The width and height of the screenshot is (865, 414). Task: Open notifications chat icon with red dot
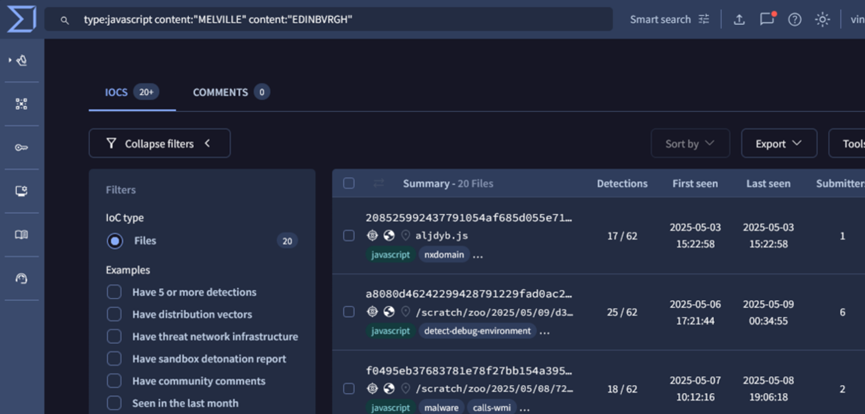[767, 19]
